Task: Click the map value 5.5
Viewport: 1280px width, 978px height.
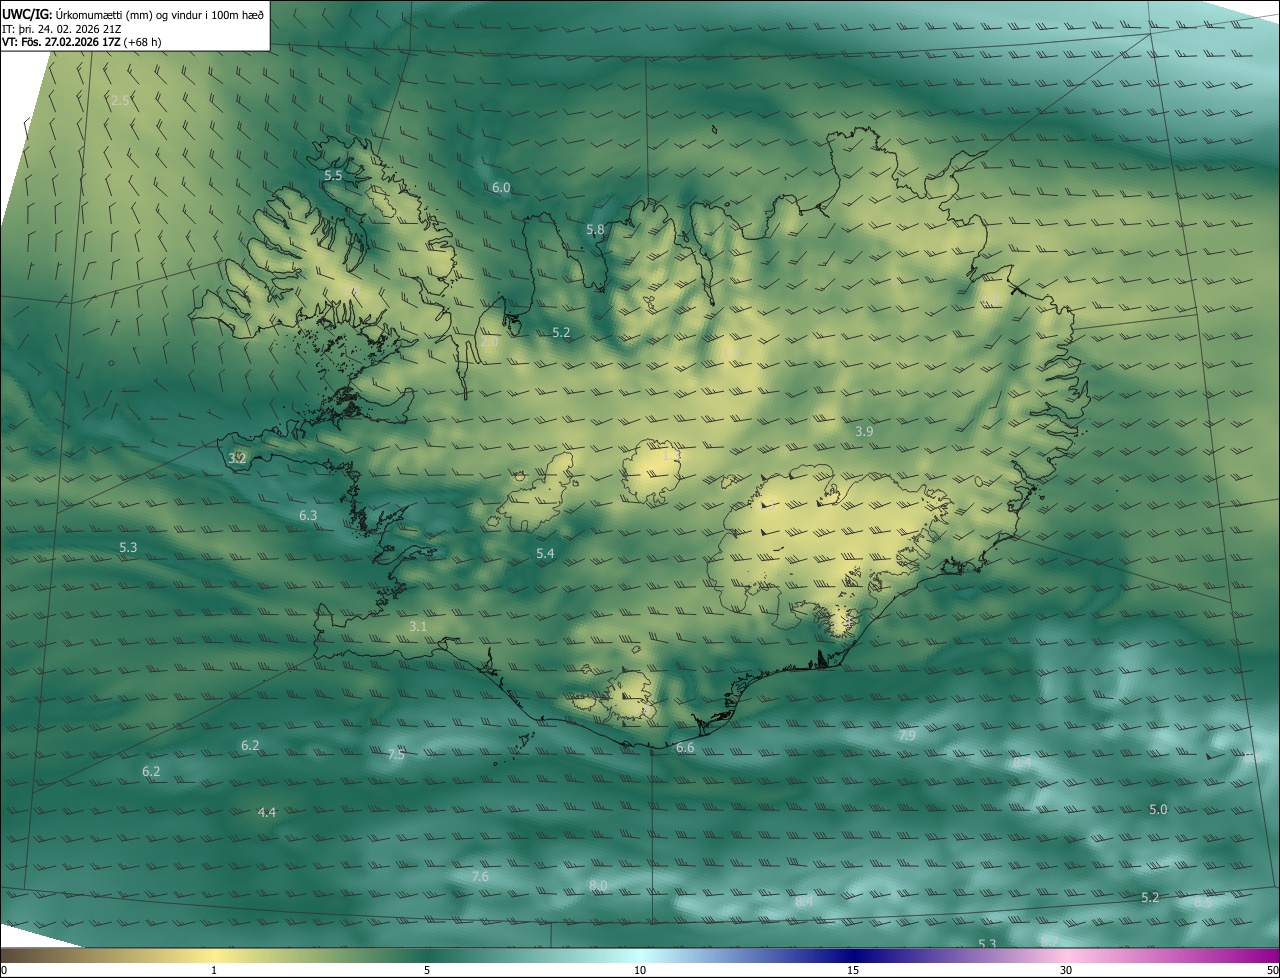Action: (333, 175)
